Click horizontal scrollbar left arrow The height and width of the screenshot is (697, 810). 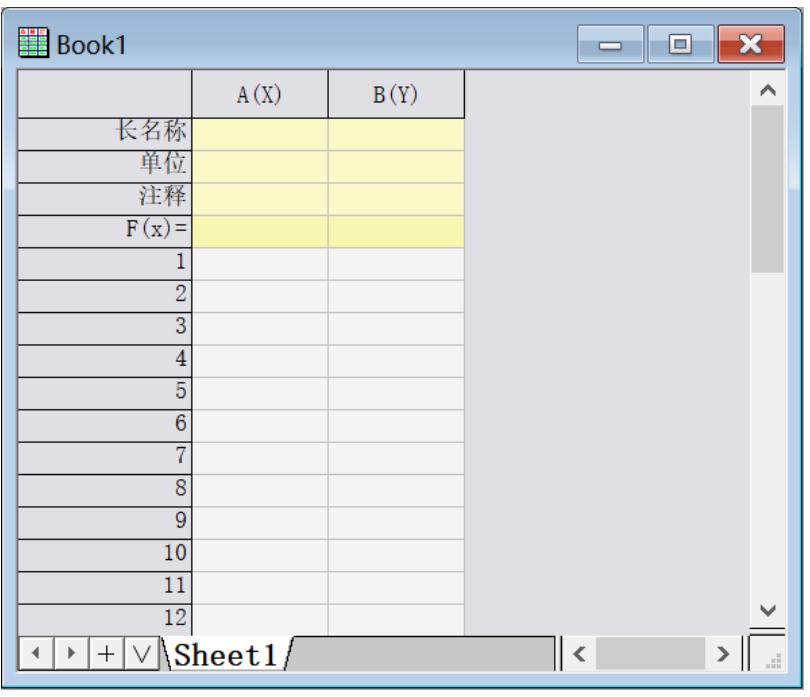pyautogui.click(x=579, y=654)
